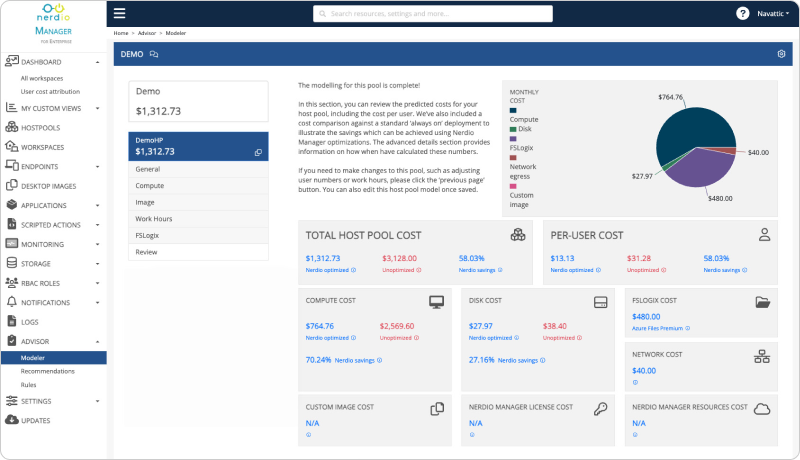Click the Home breadcrumb link

[x=121, y=33]
